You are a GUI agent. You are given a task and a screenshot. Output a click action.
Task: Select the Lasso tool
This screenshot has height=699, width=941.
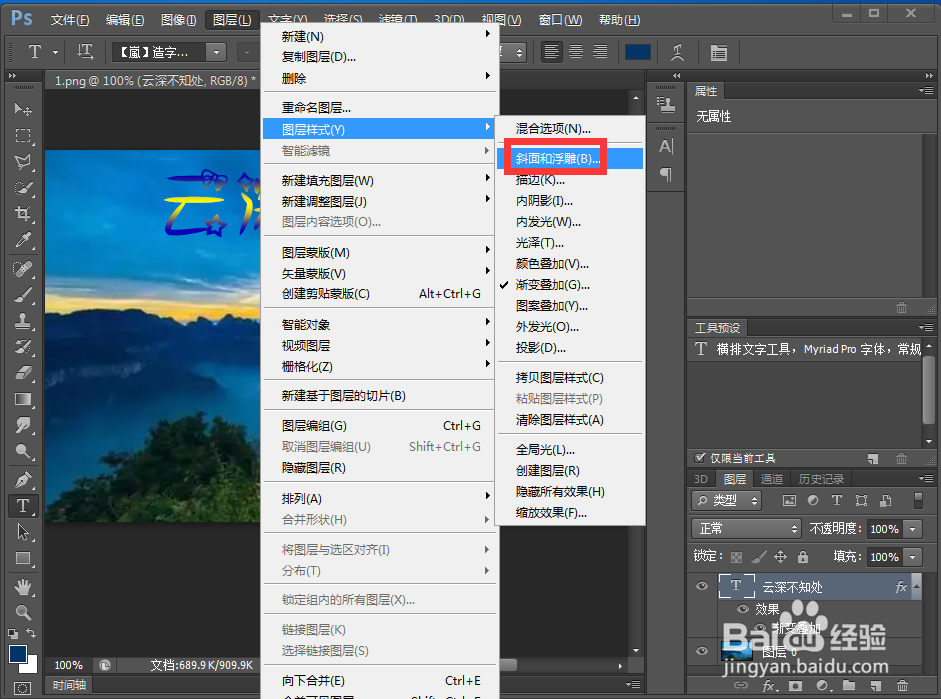tap(23, 161)
